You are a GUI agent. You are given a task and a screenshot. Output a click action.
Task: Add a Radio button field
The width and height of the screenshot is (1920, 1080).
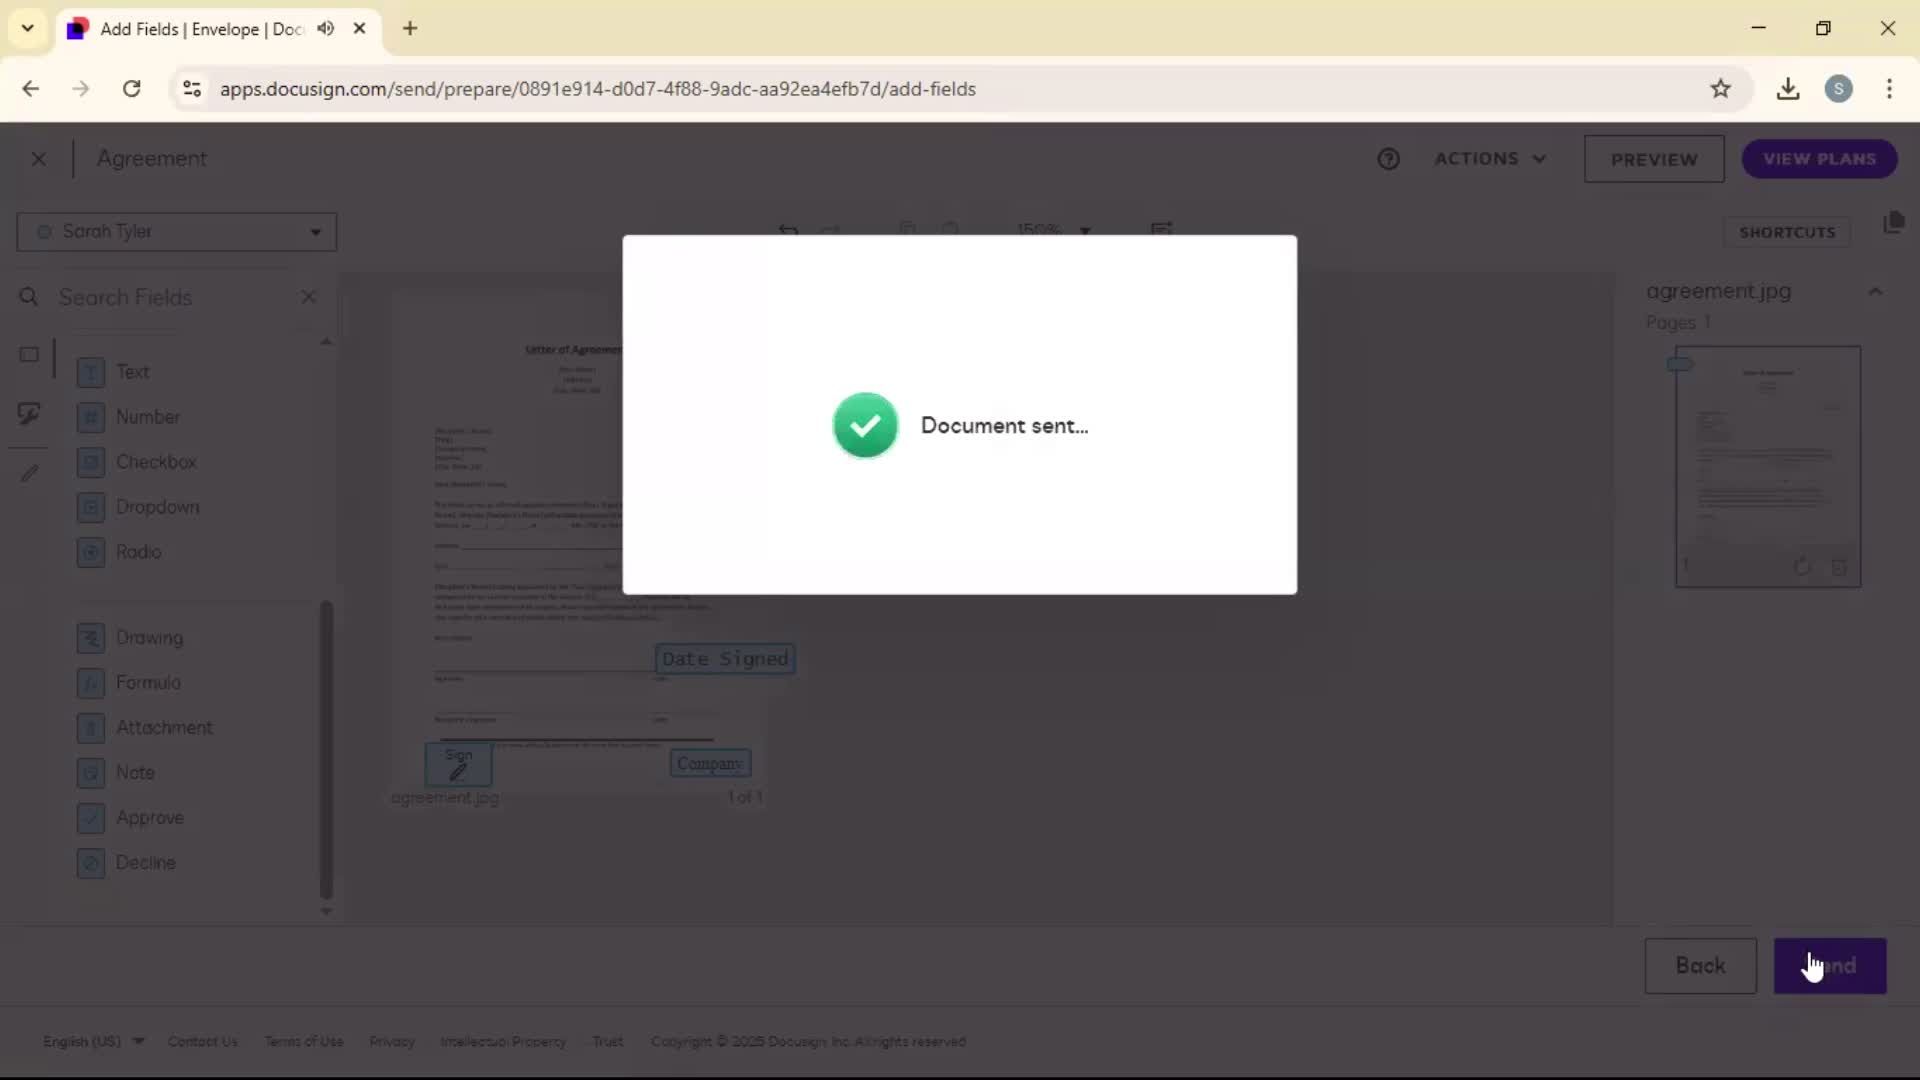click(138, 552)
